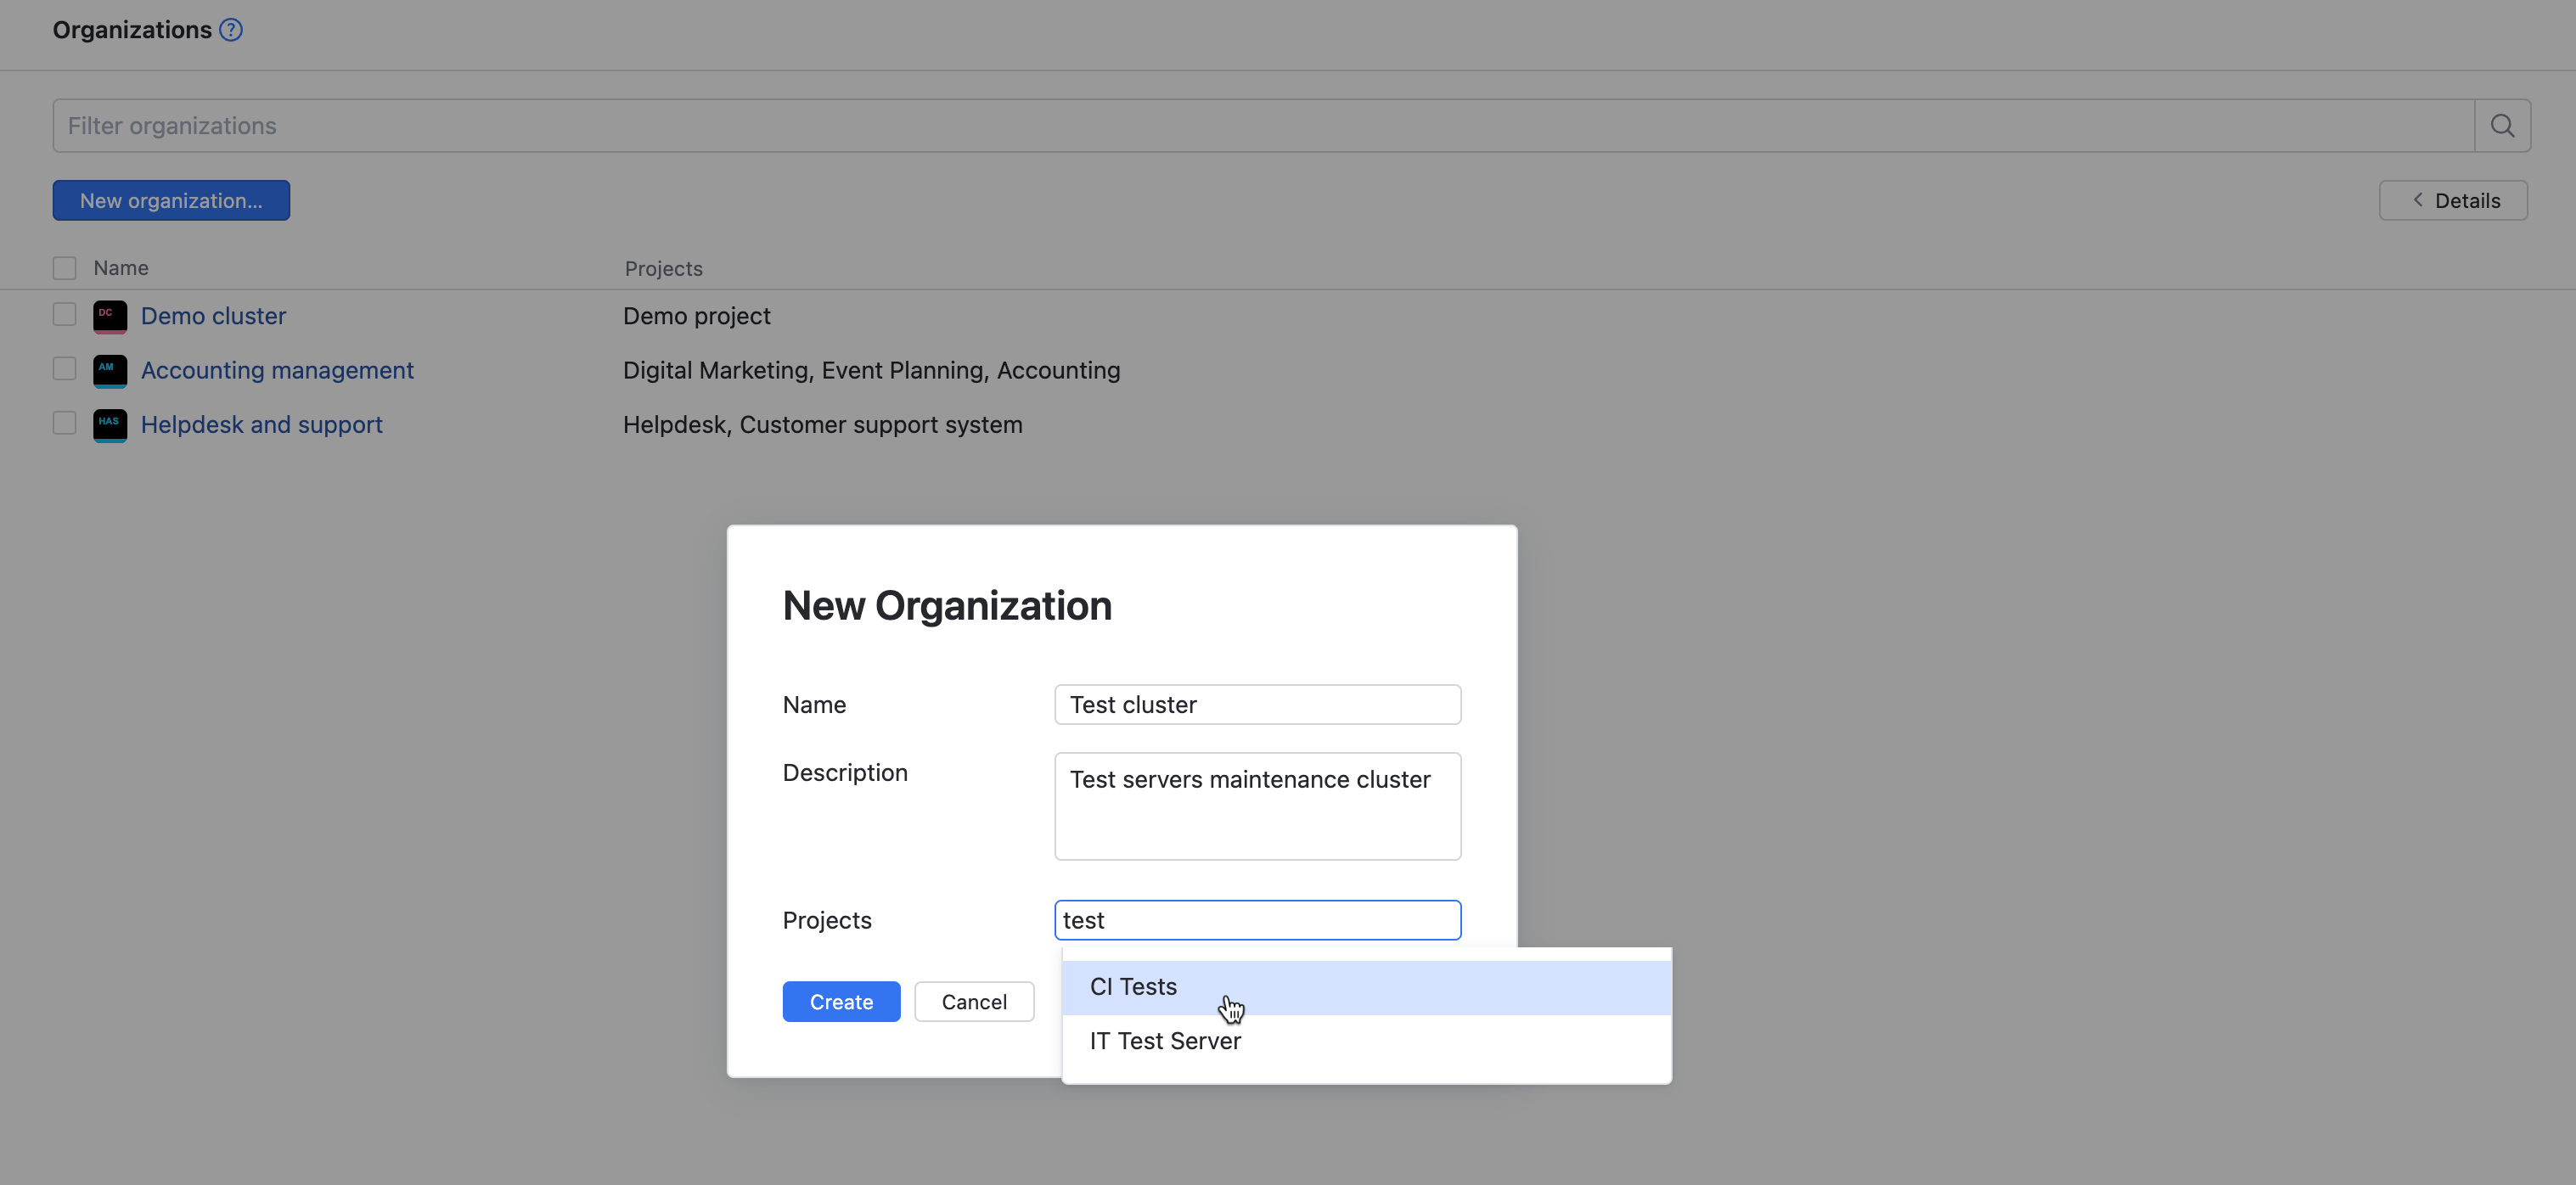Check the Demo cluster row checkbox
The width and height of the screenshot is (2576, 1185).
(x=64, y=314)
